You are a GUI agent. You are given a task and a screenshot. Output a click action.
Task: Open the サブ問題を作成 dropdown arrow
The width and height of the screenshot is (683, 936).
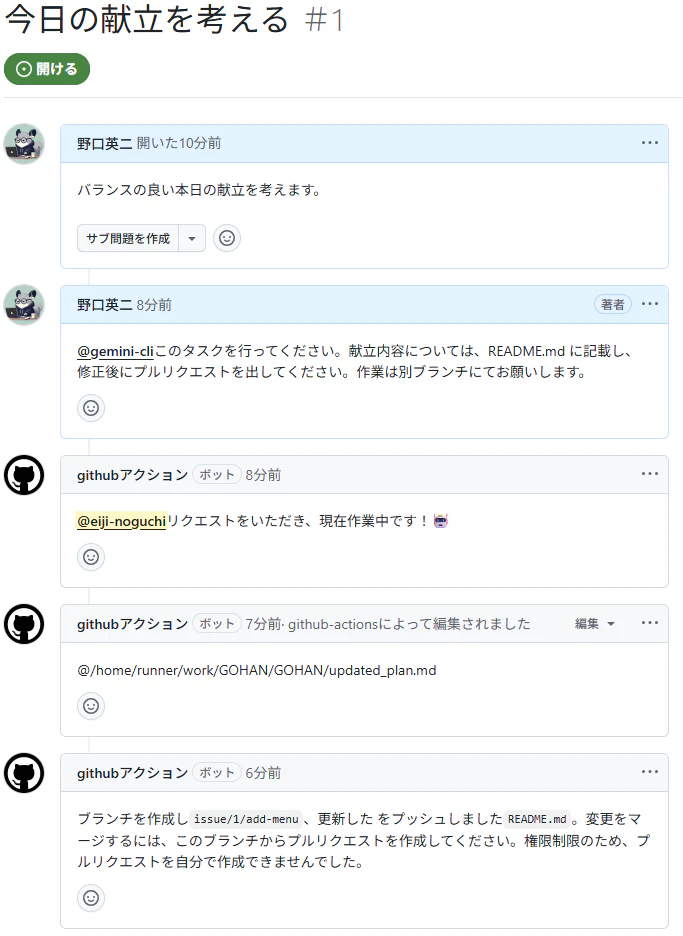192,238
